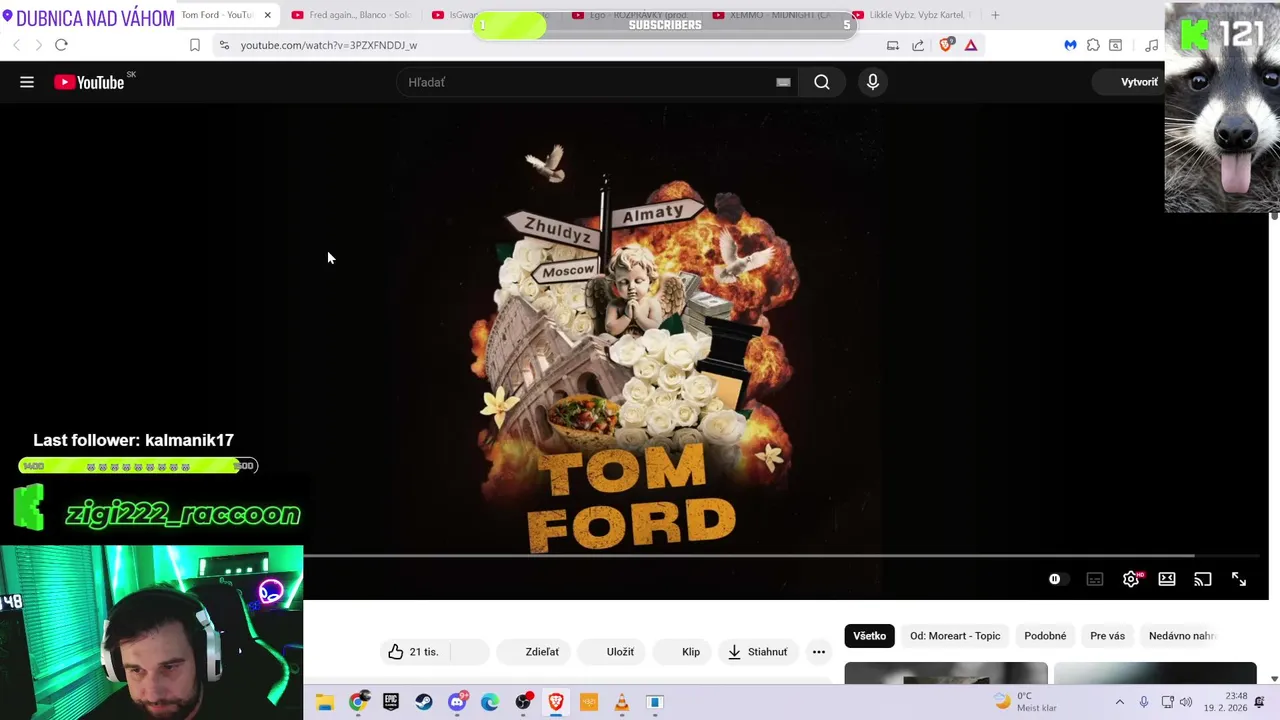Open the YouTube hamburger guide menu
Screen dimensions: 1280x720
pos(27,82)
